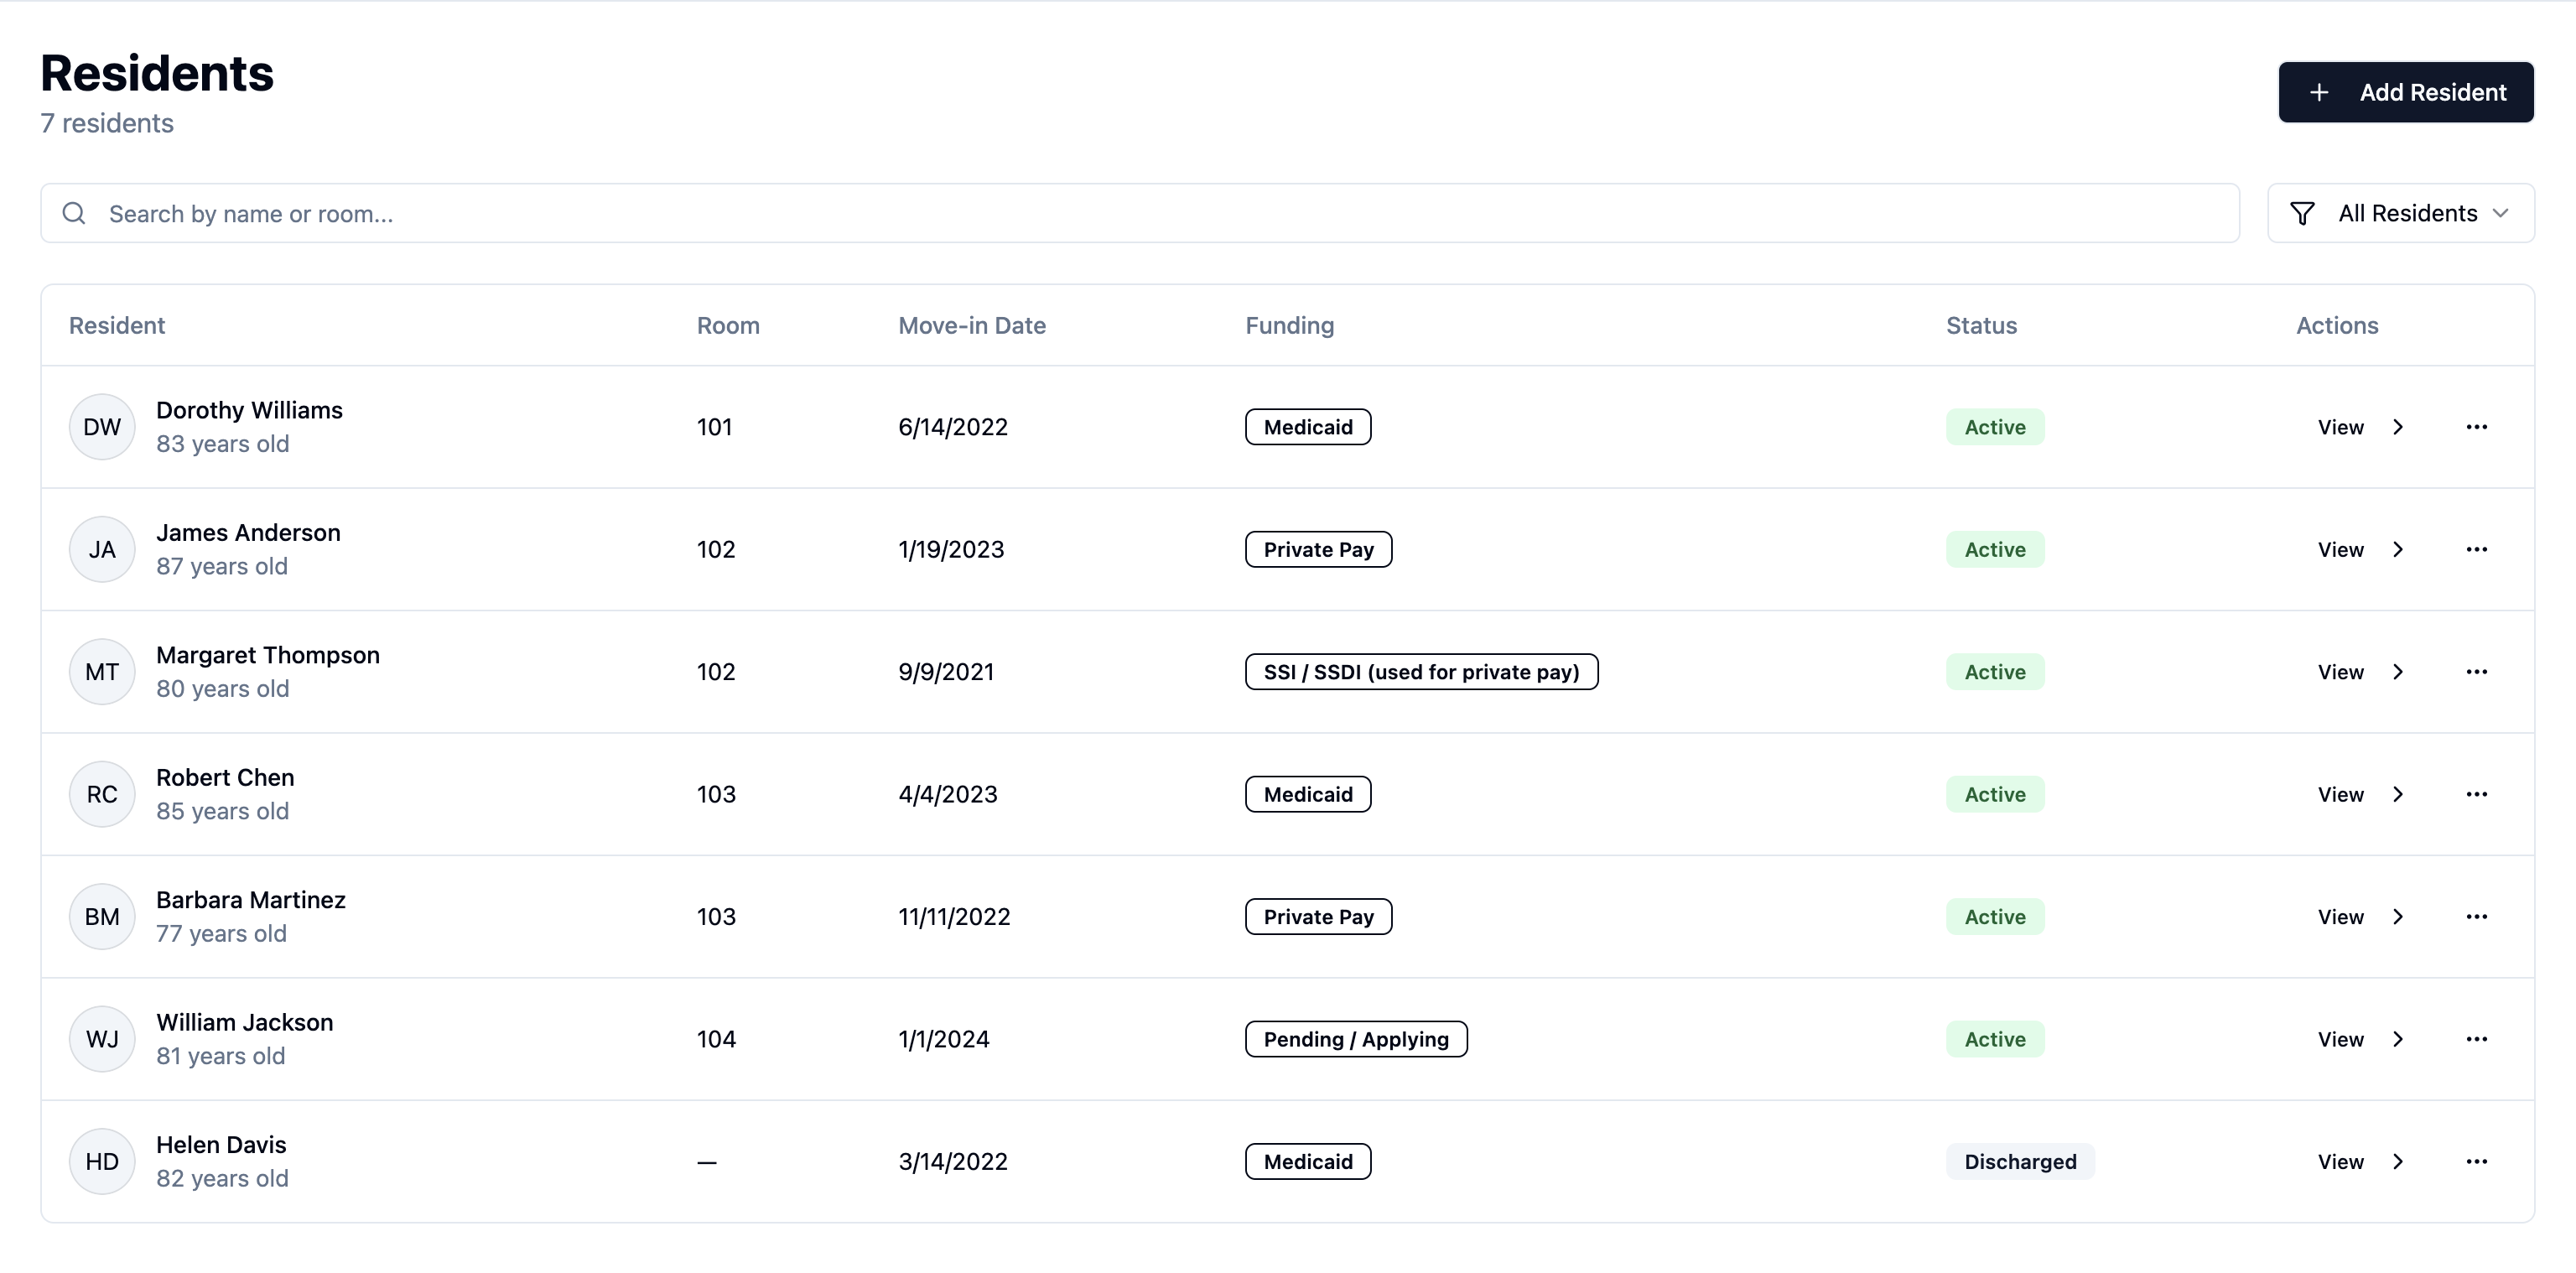The image size is (2576, 1273).
Task: Open three-dot menu for Helen Davis
Action: click(x=2476, y=1161)
